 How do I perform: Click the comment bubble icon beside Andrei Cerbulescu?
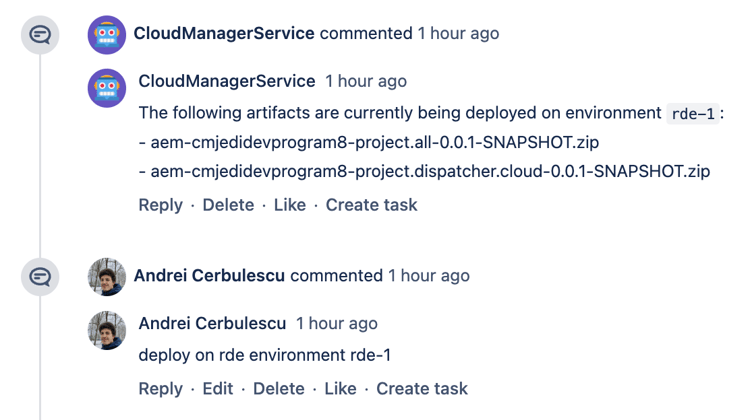tap(40, 276)
